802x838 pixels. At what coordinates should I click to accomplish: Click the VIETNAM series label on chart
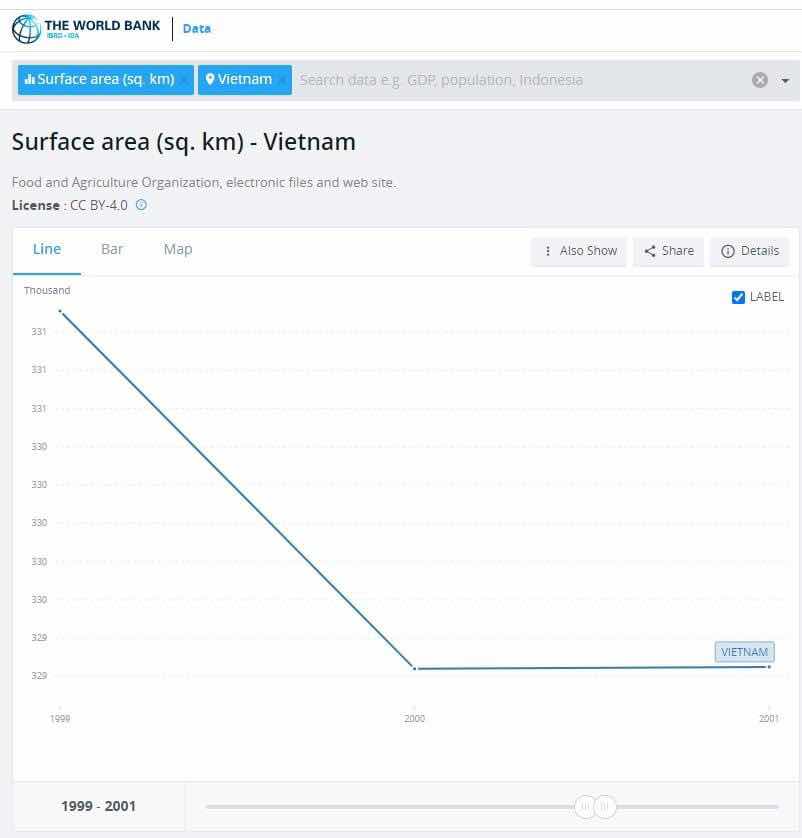(744, 652)
